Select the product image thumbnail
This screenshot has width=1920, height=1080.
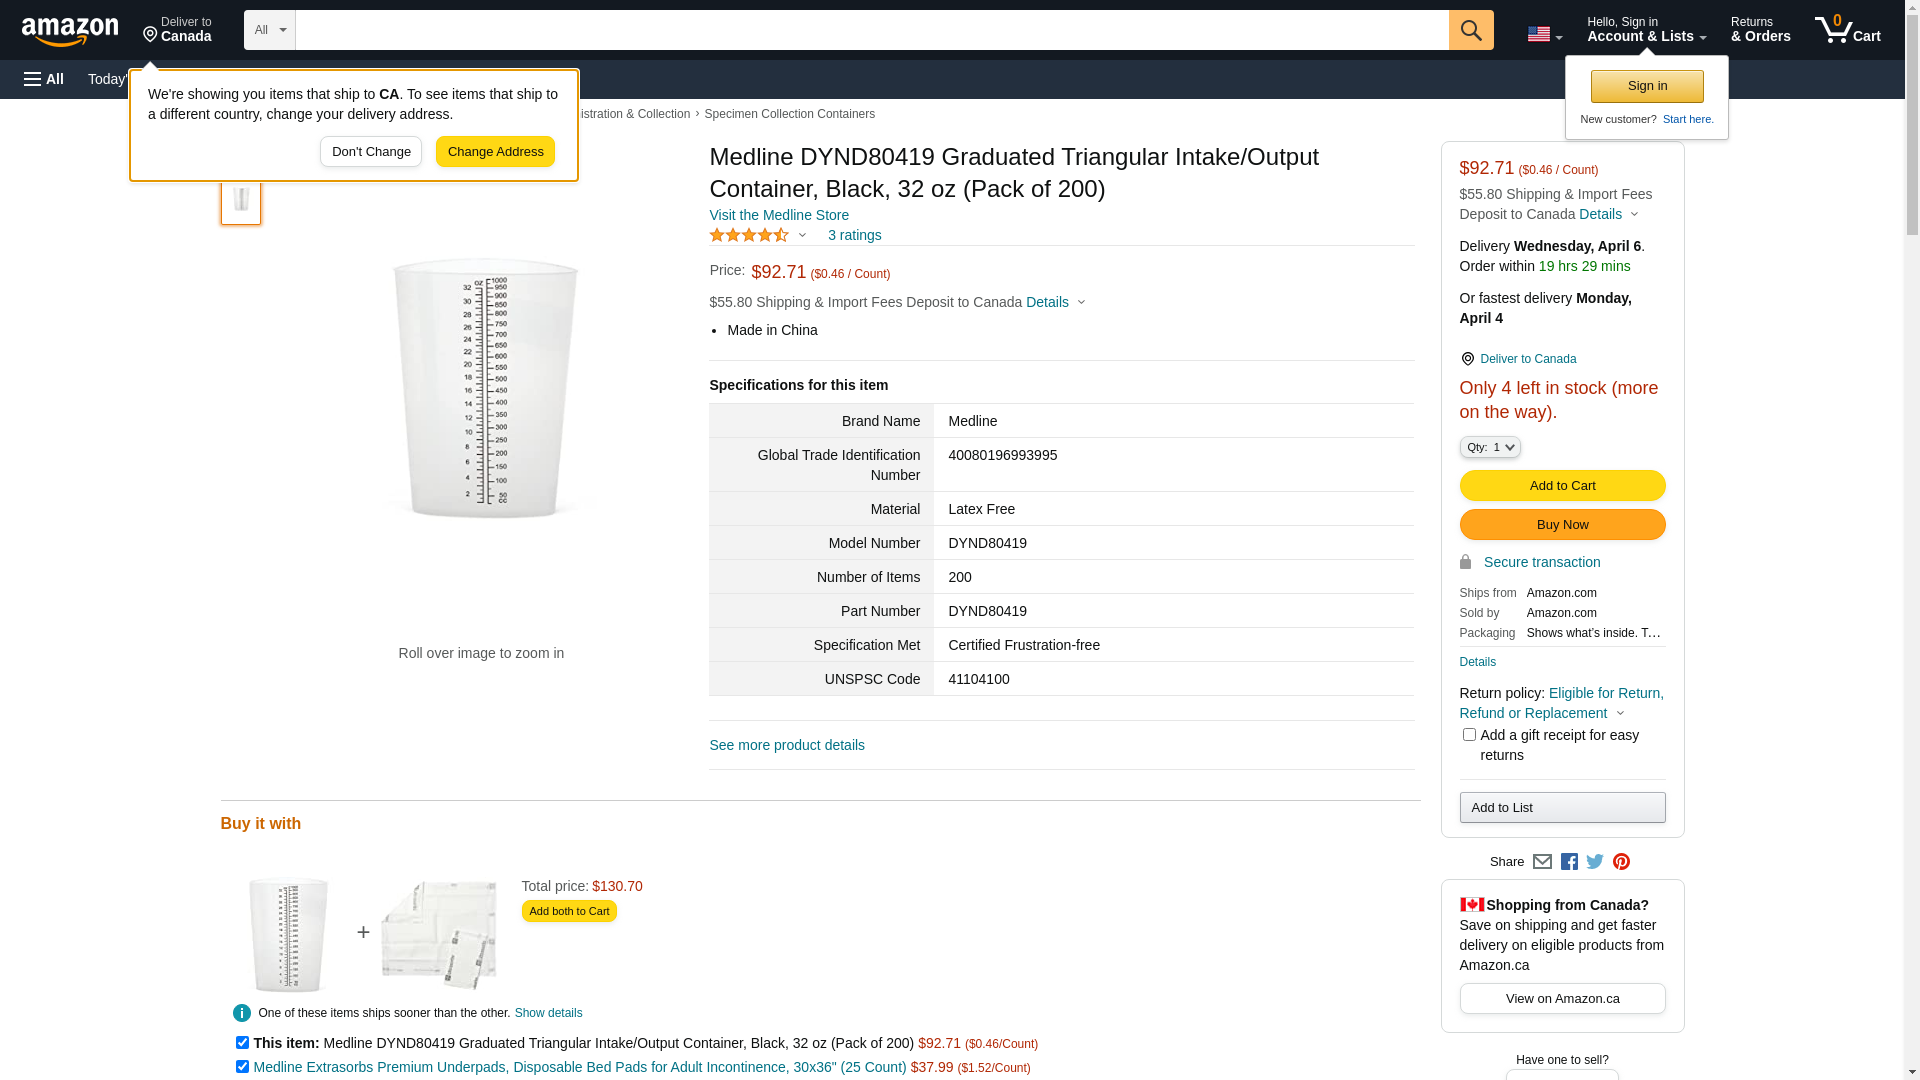[241, 198]
